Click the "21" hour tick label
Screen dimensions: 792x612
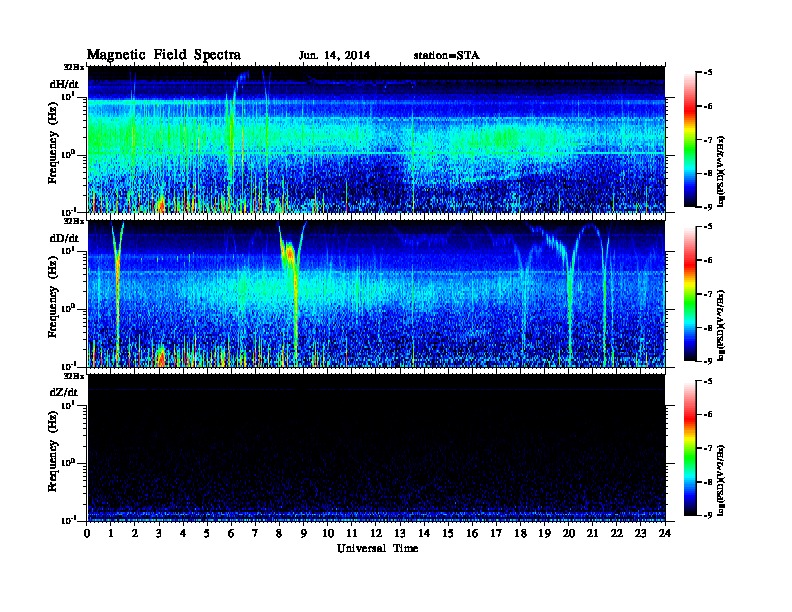593,533
